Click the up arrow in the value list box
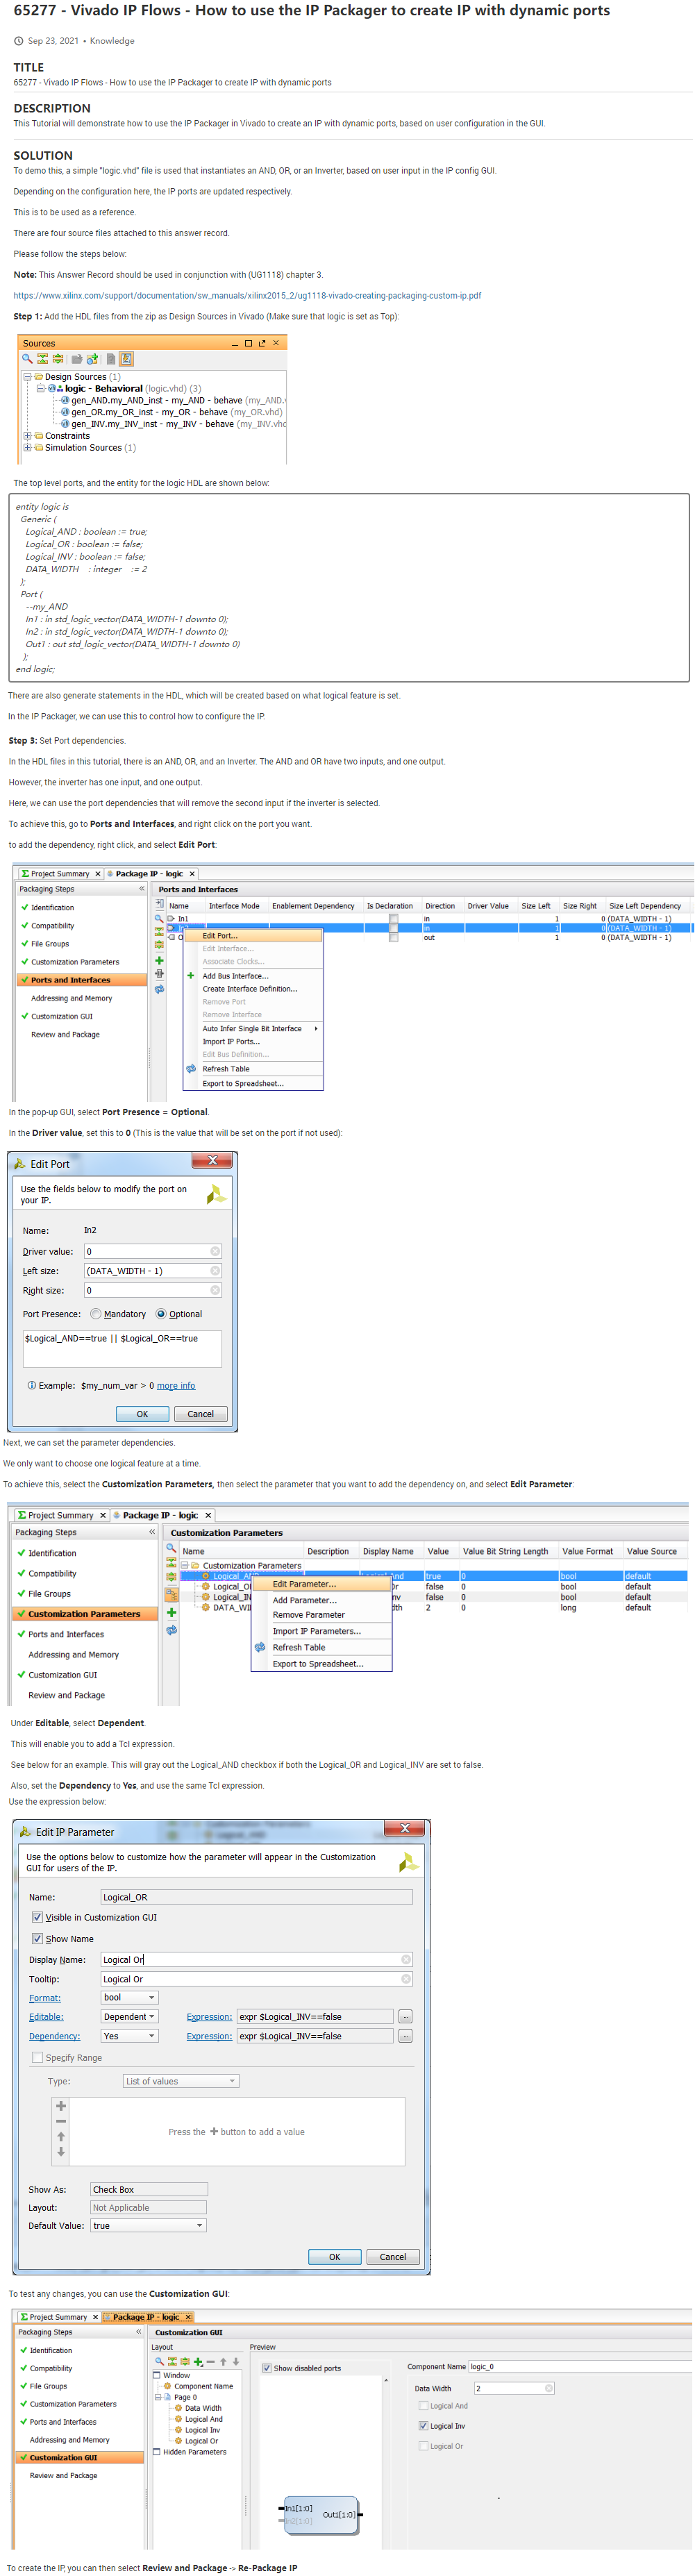Viewport: 695px width, 2576px height. tap(61, 2137)
